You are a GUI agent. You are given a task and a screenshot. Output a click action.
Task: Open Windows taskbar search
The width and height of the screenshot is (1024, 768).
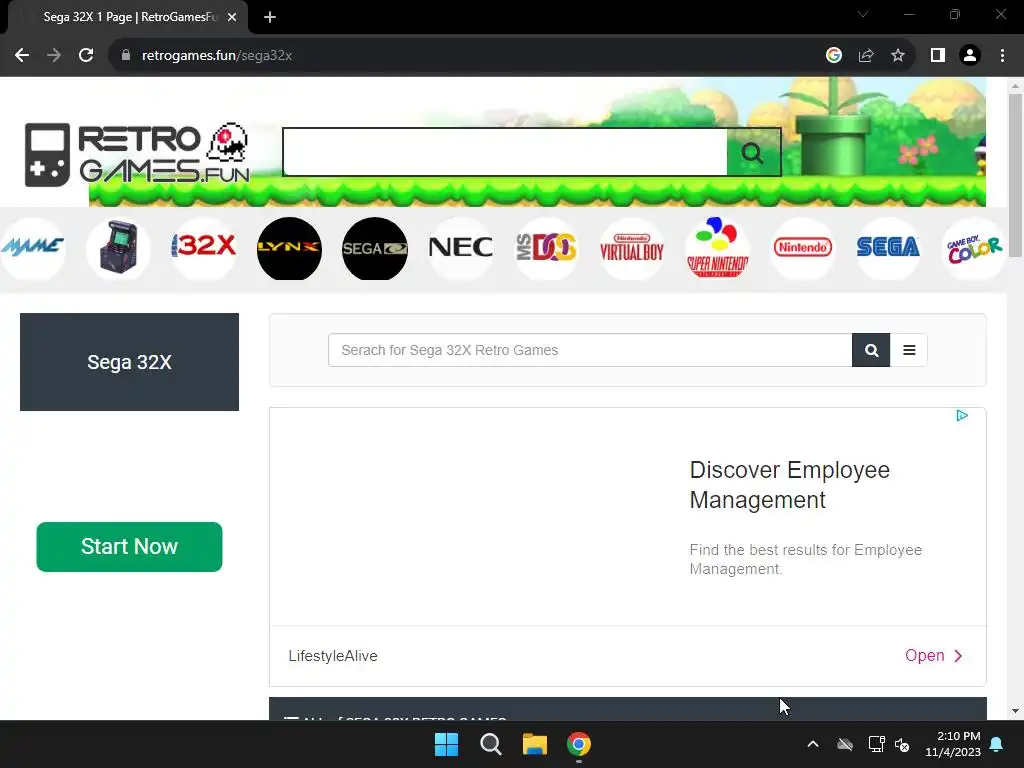tap(490, 744)
